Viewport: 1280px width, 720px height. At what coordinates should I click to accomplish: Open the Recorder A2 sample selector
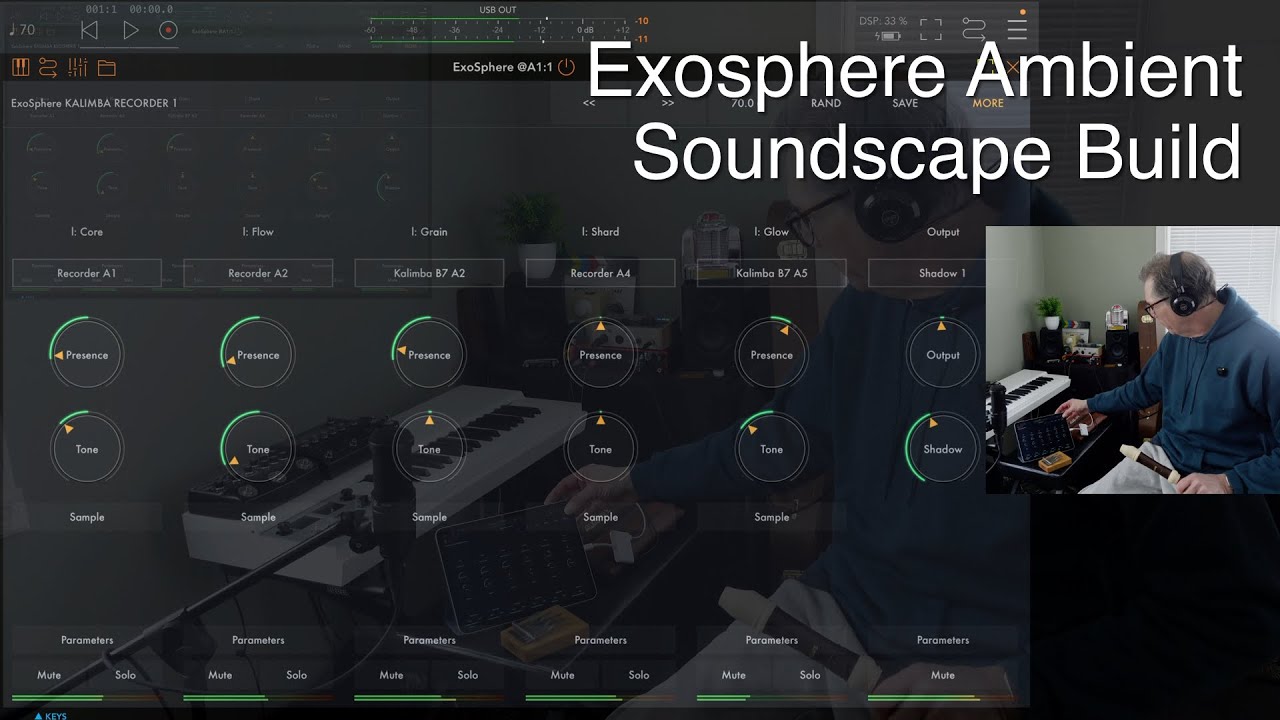click(x=258, y=273)
